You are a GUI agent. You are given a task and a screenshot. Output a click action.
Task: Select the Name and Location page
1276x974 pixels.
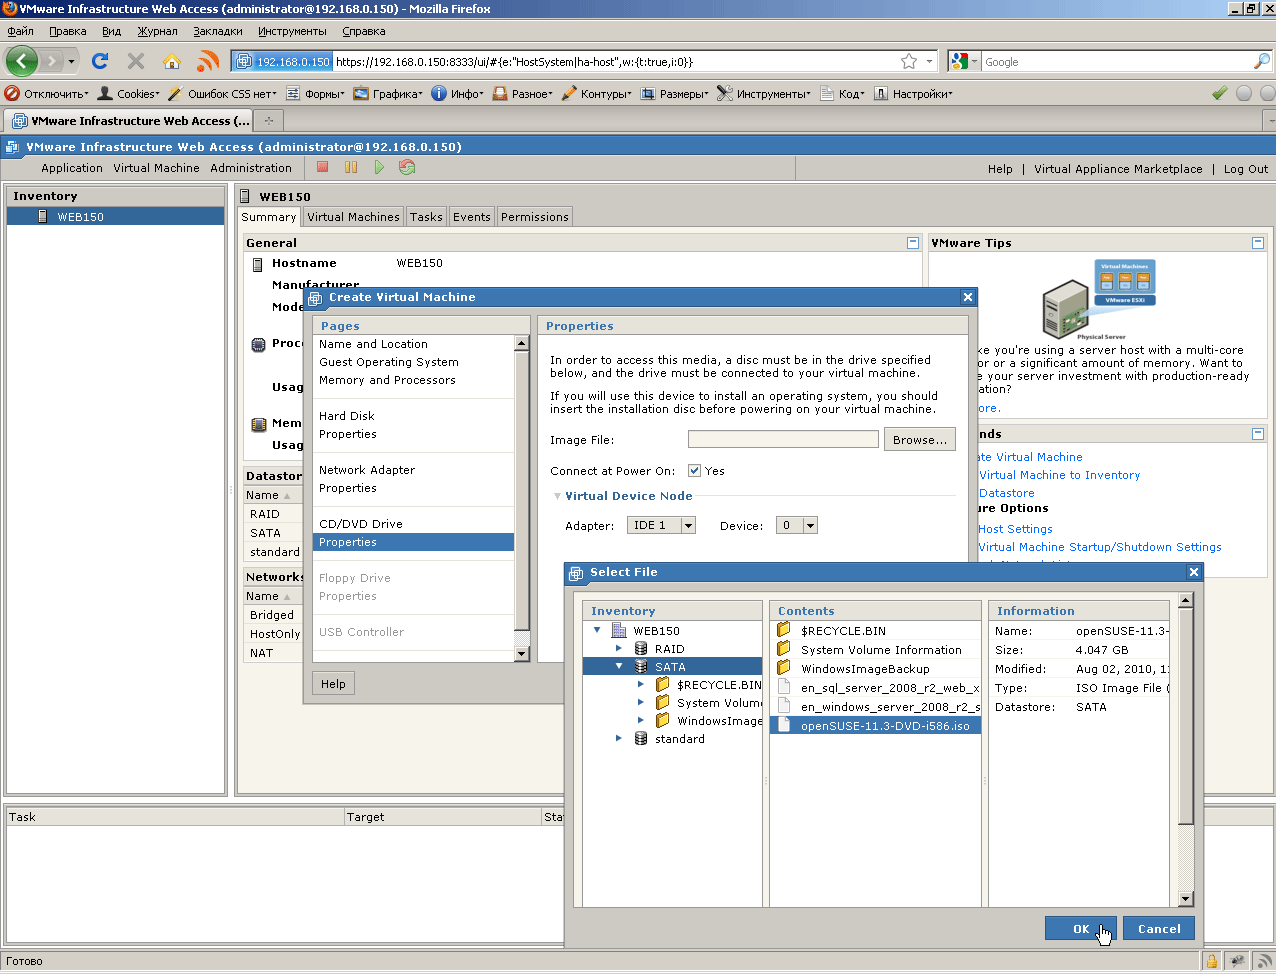pos(373,344)
